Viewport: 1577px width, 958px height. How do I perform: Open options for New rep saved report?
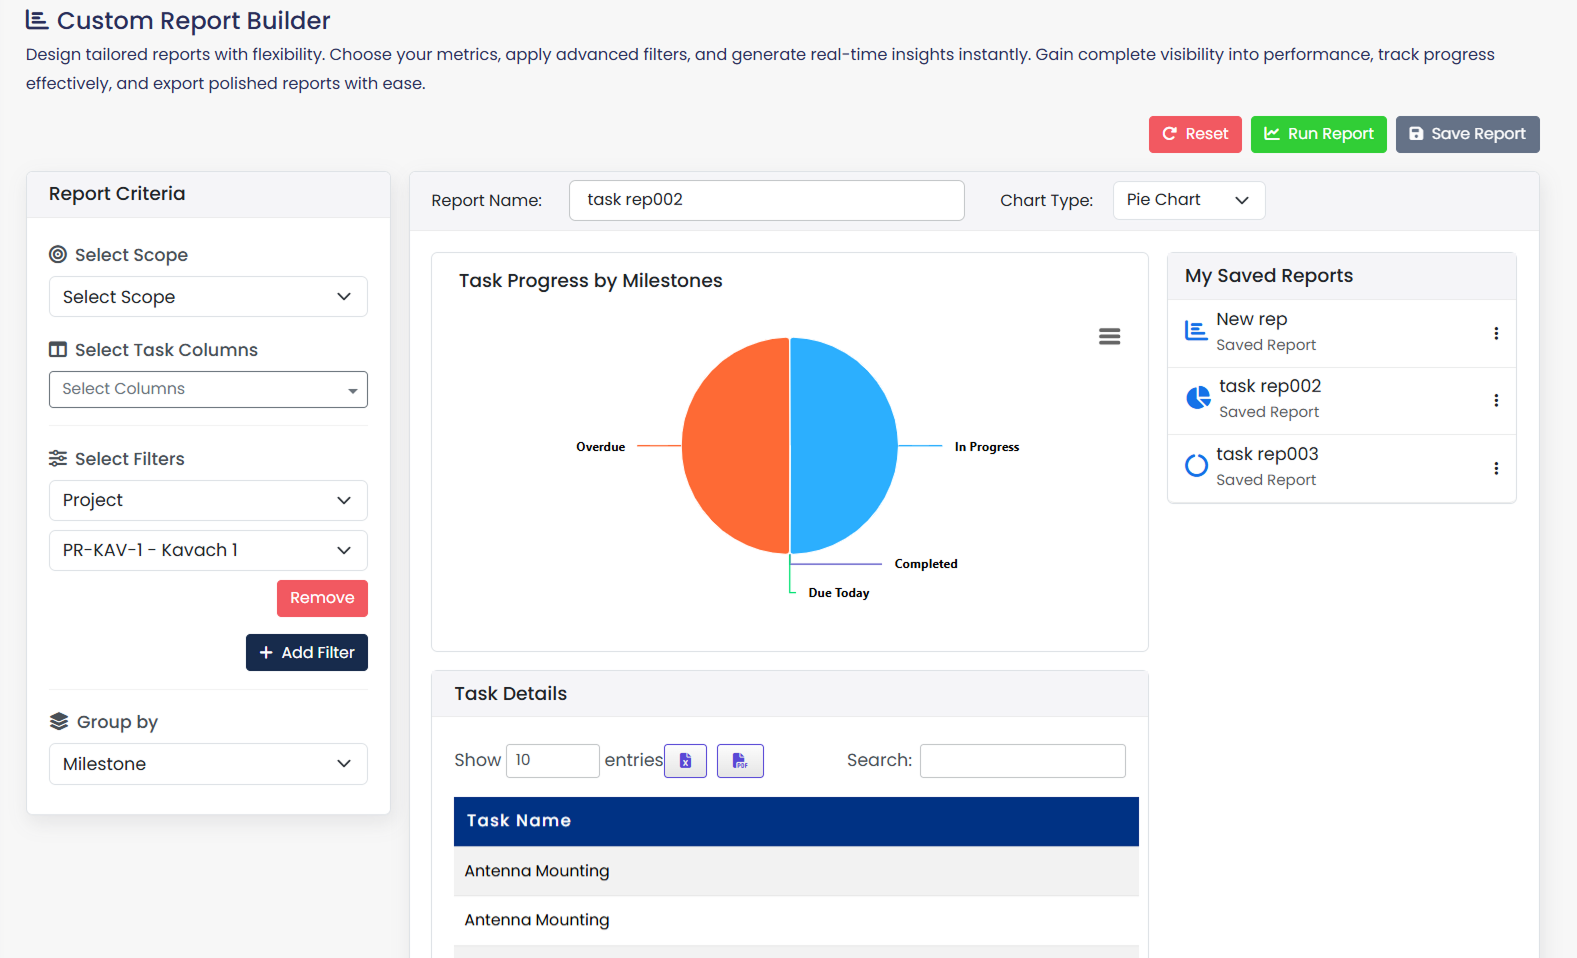pyautogui.click(x=1496, y=334)
